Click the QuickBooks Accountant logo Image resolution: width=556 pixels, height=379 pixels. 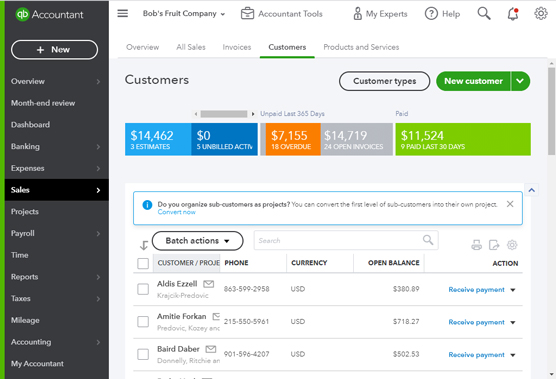[49, 14]
